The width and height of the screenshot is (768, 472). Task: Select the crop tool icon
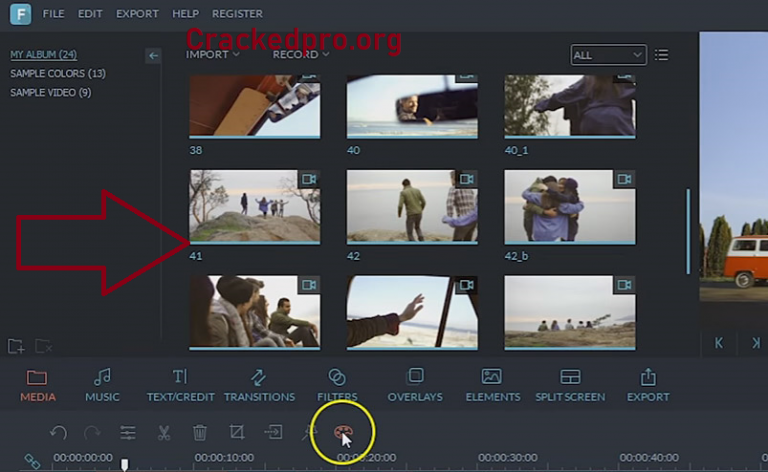coord(237,433)
